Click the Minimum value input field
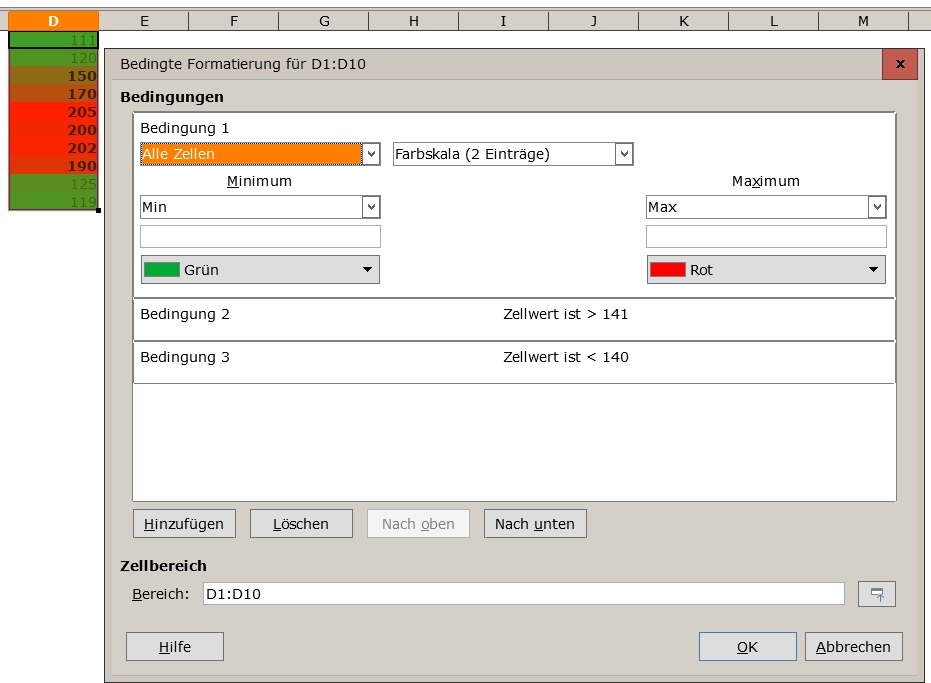Screen dimensions: 931x683 coord(260,237)
